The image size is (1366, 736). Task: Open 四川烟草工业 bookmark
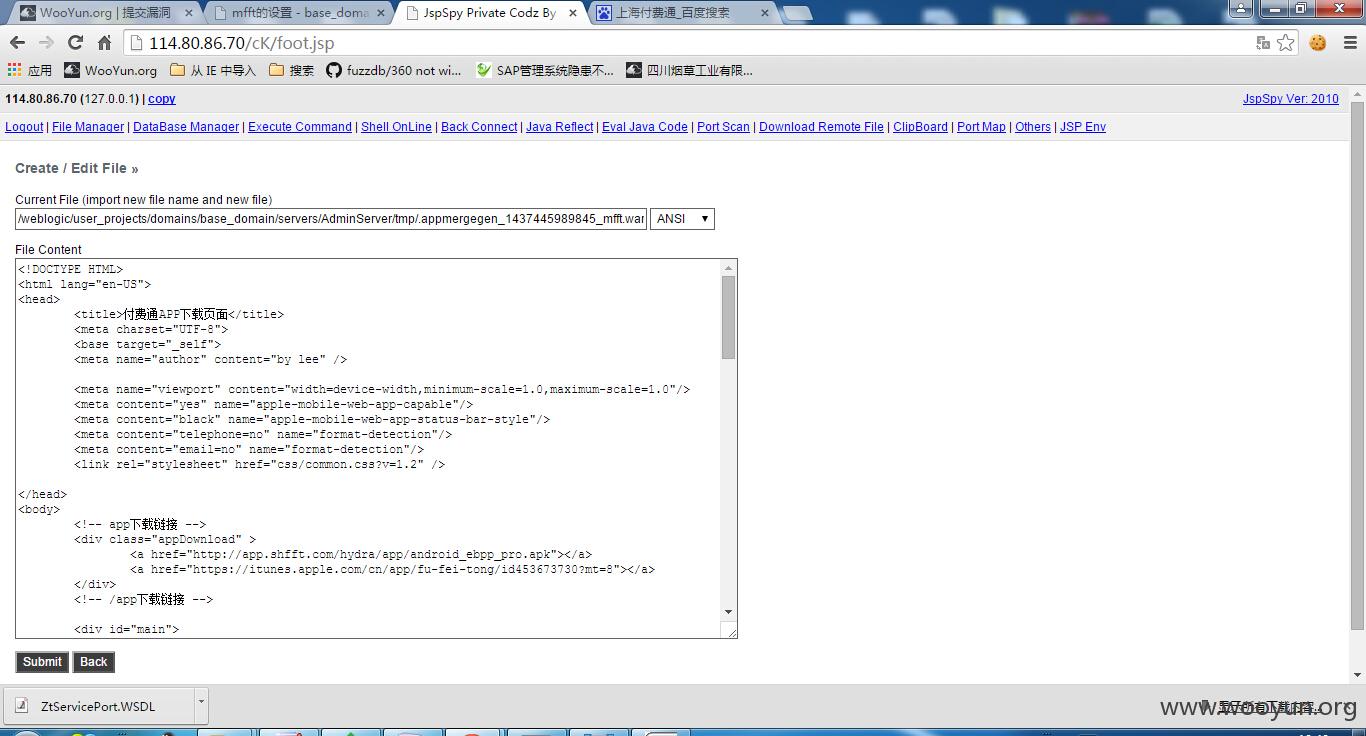(690, 70)
